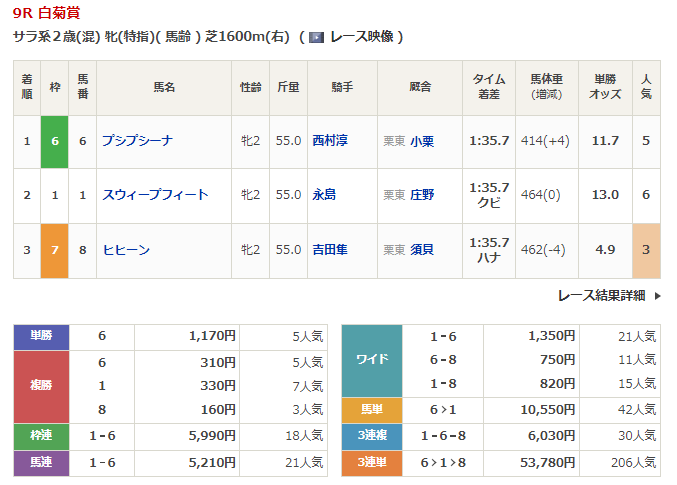Open trainer 小栗 page
Screen dimensions: 677x485
pyautogui.click(x=422, y=141)
